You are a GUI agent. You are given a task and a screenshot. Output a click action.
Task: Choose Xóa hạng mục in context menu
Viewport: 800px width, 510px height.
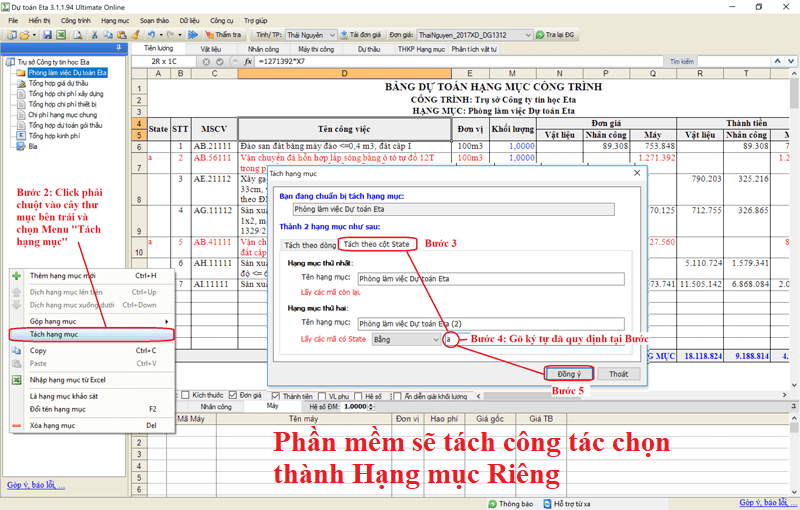pos(92,425)
